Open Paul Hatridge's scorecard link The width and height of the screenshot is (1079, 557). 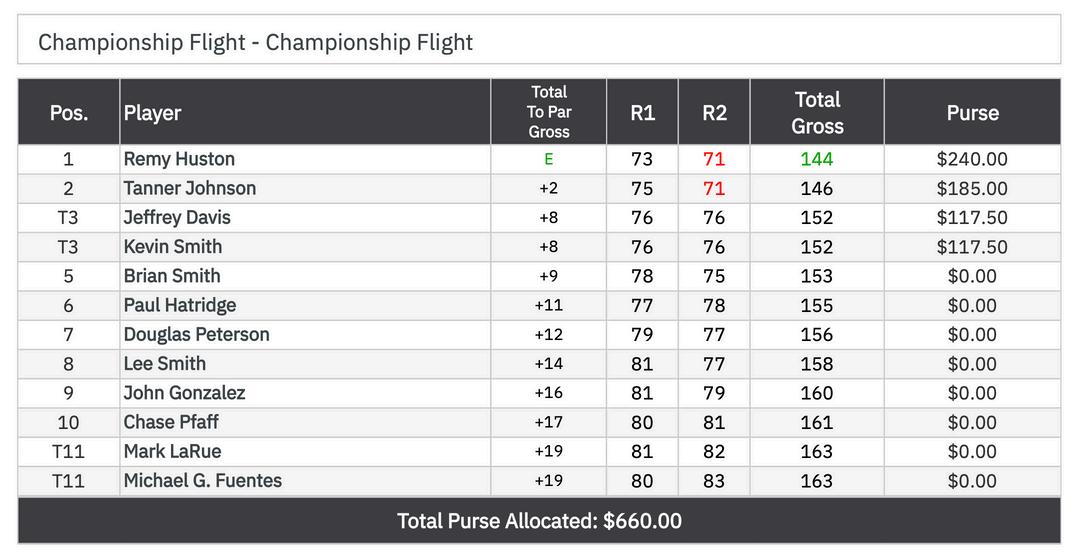(x=180, y=305)
